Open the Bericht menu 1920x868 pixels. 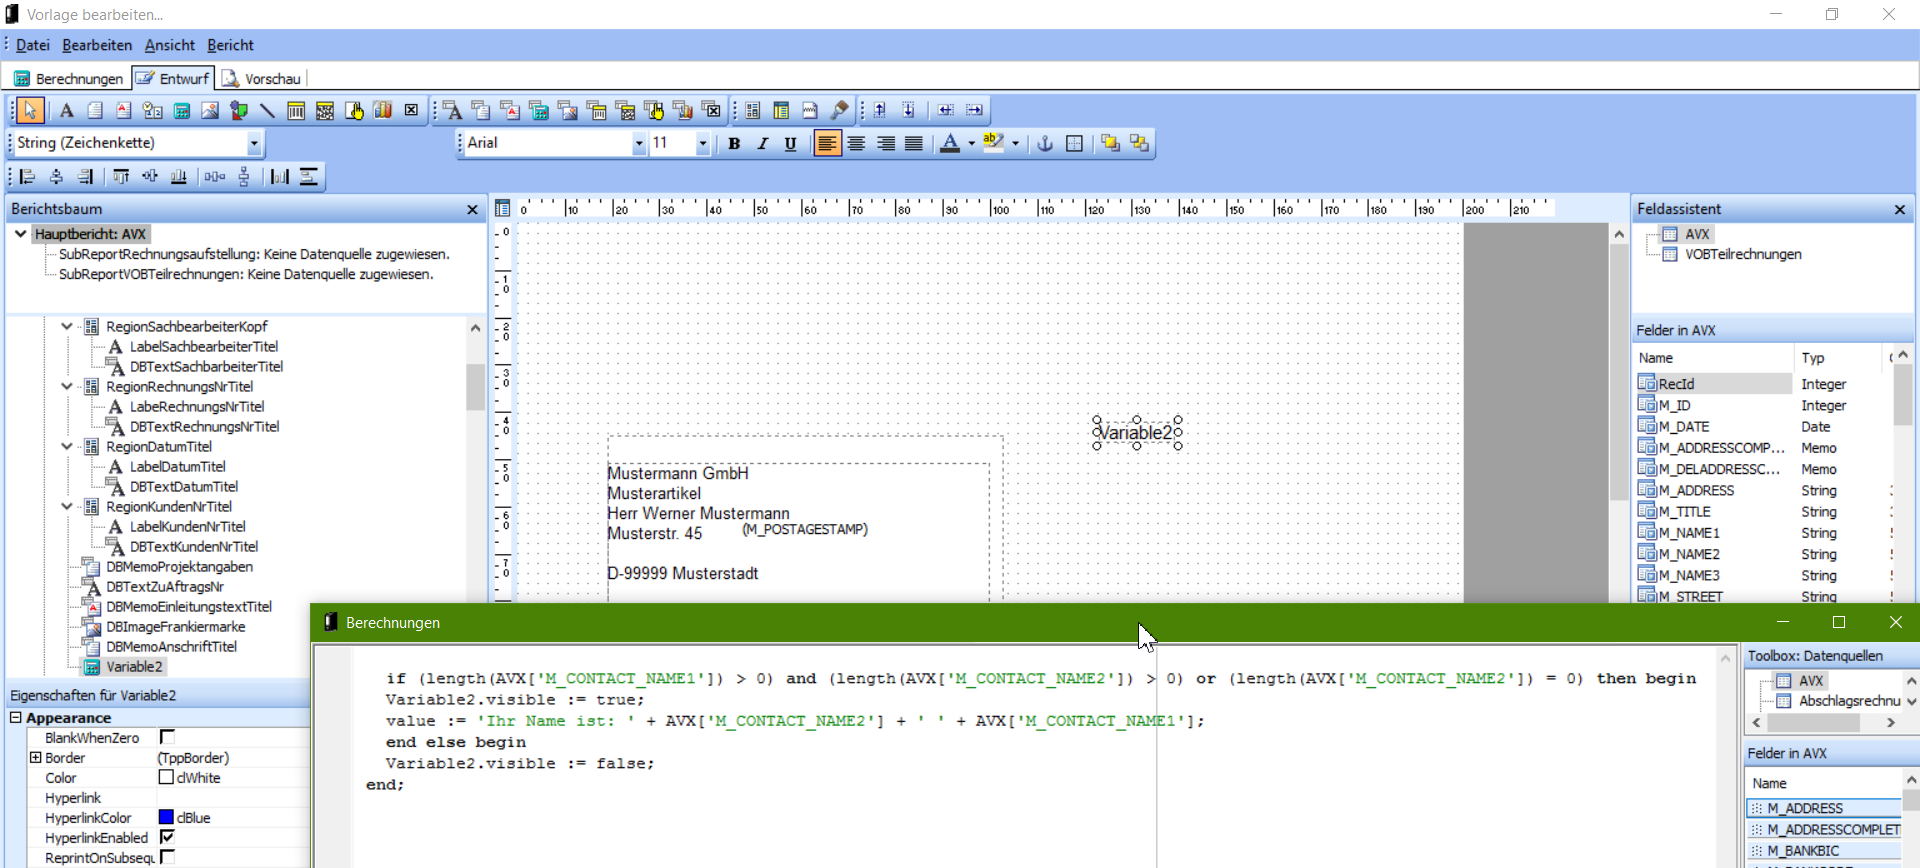pyautogui.click(x=230, y=45)
